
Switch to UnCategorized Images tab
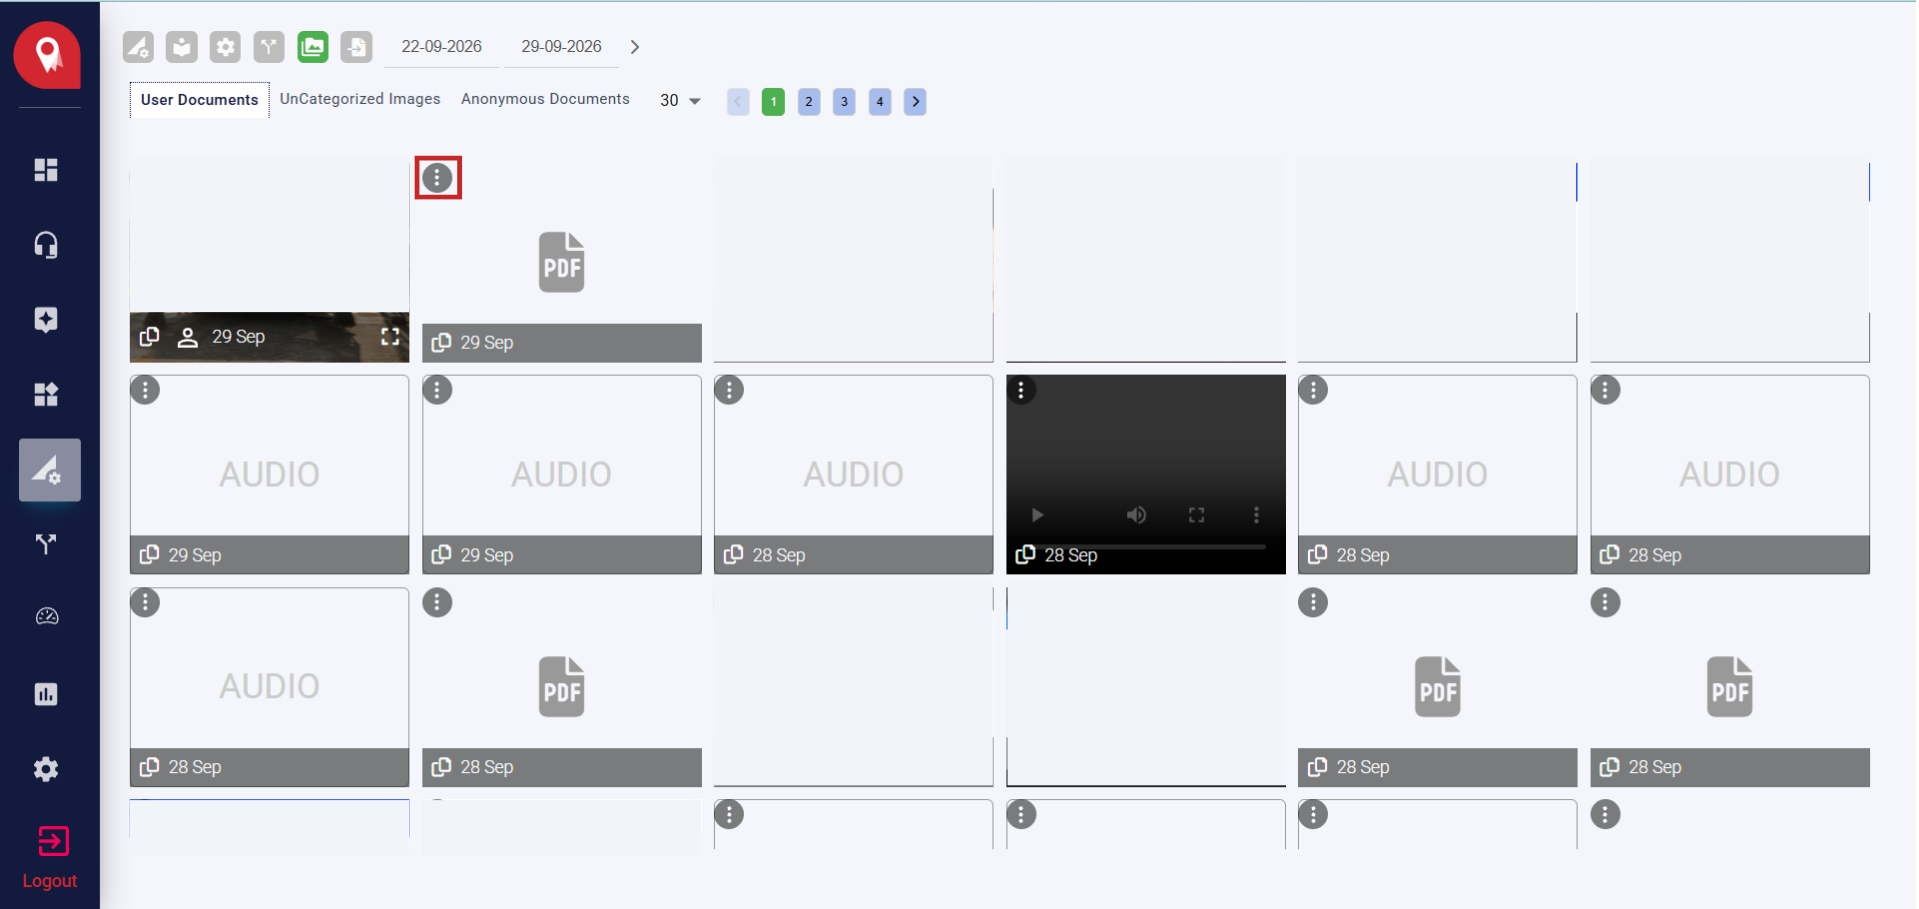tap(360, 99)
